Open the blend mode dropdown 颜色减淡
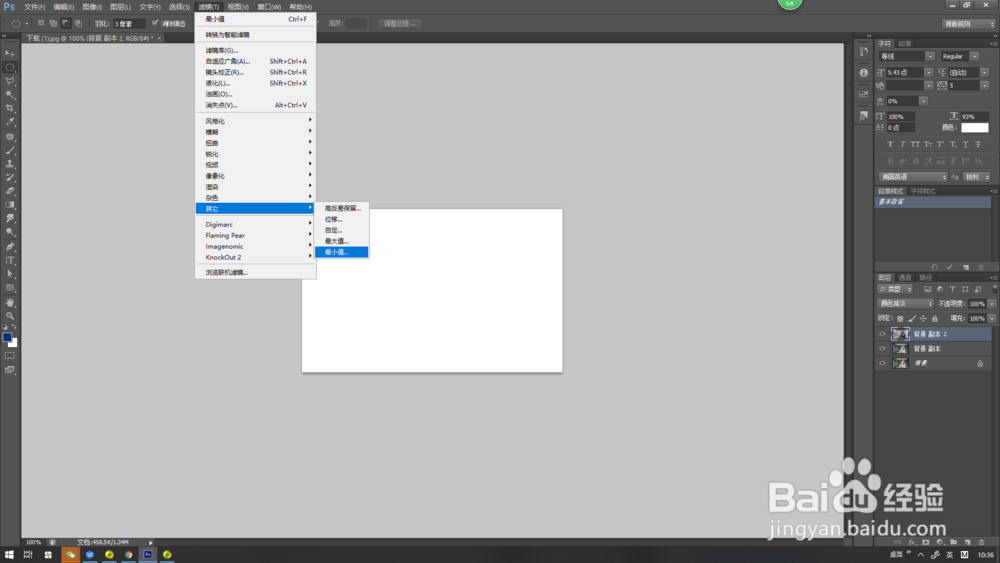This screenshot has height=563, width=1000. tap(906, 303)
